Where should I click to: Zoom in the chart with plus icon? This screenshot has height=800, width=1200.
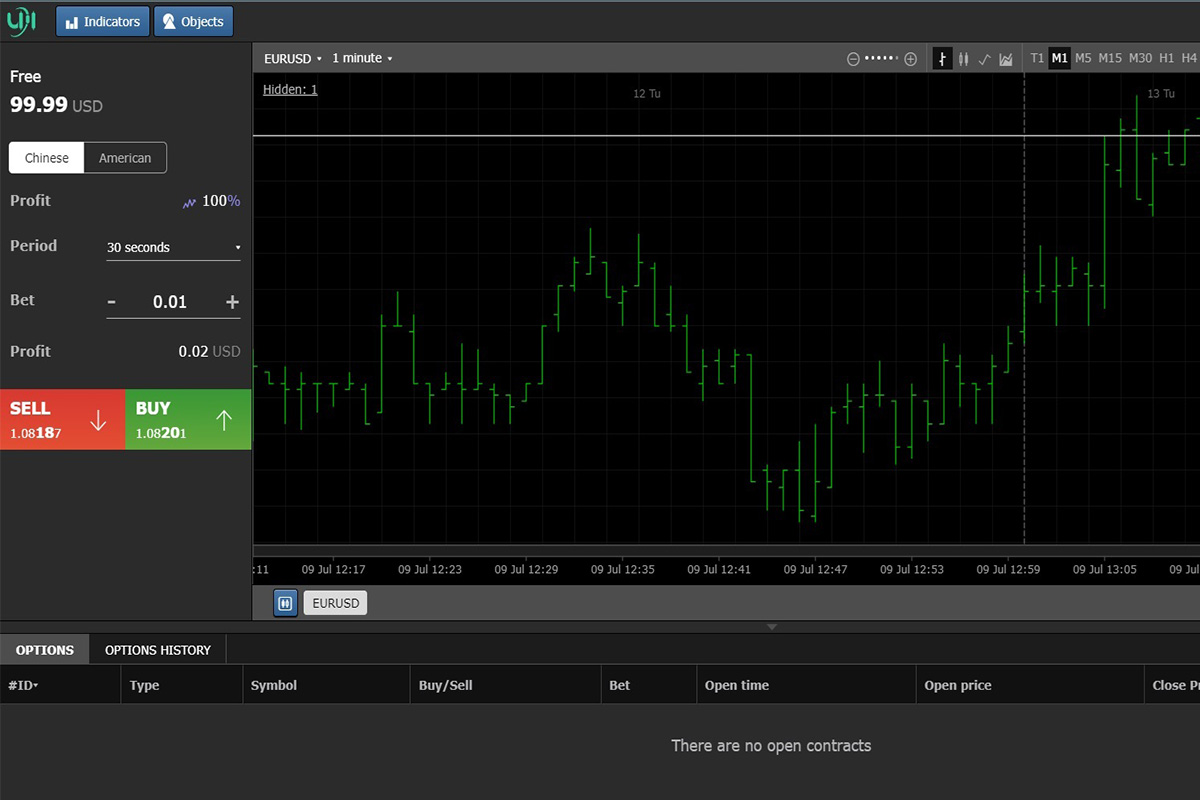pos(910,59)
